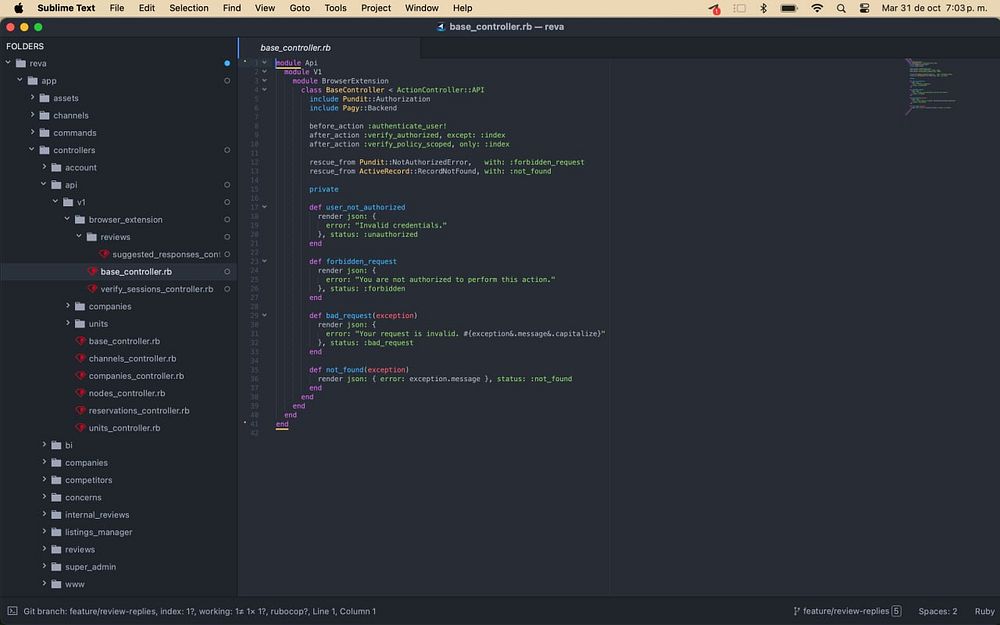Click the terminal panel icon in status bar
Viewport: 1000px width, 625px height.
click(12, 611)
